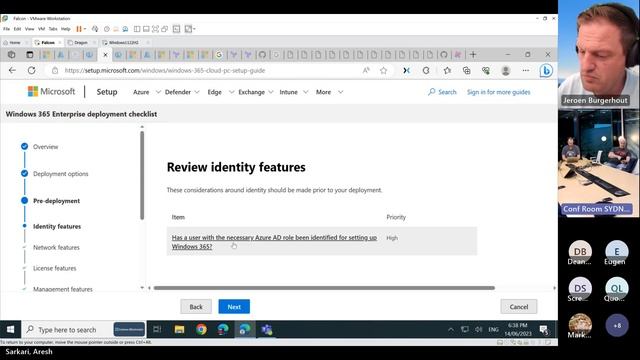Select Identity features sub-step
The width and height of the screenshot is (640, 360).
pos(57,226)
